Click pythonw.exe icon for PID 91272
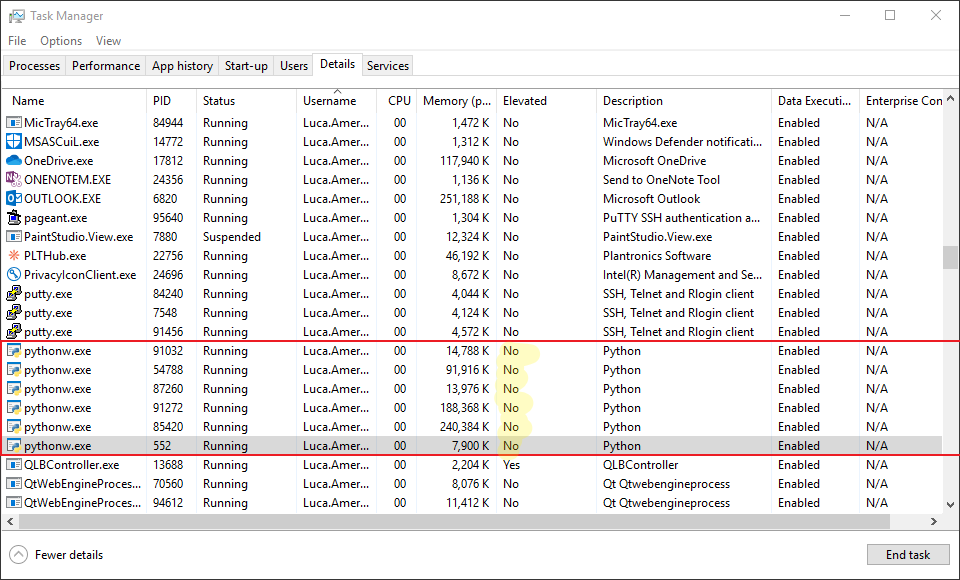Viewport: 960px width, 580px height. click(x=13, y=408)
